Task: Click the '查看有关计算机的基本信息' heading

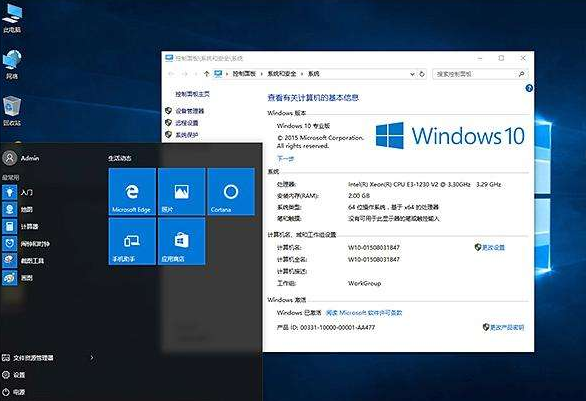Action: point(313,98)
